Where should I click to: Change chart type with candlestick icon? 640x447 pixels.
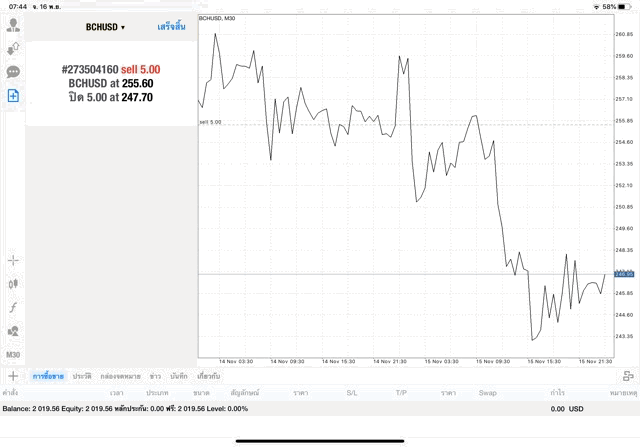[x=13, y=284]
